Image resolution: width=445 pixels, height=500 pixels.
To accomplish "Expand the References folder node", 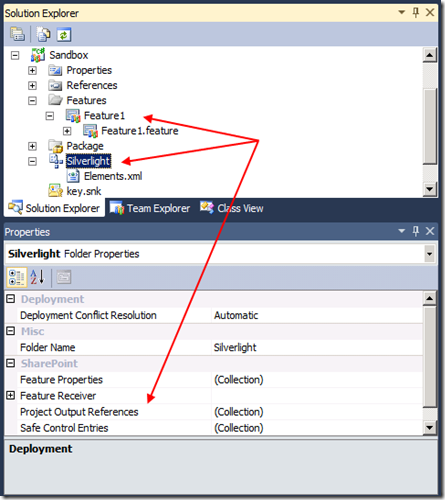I will 32,85.
